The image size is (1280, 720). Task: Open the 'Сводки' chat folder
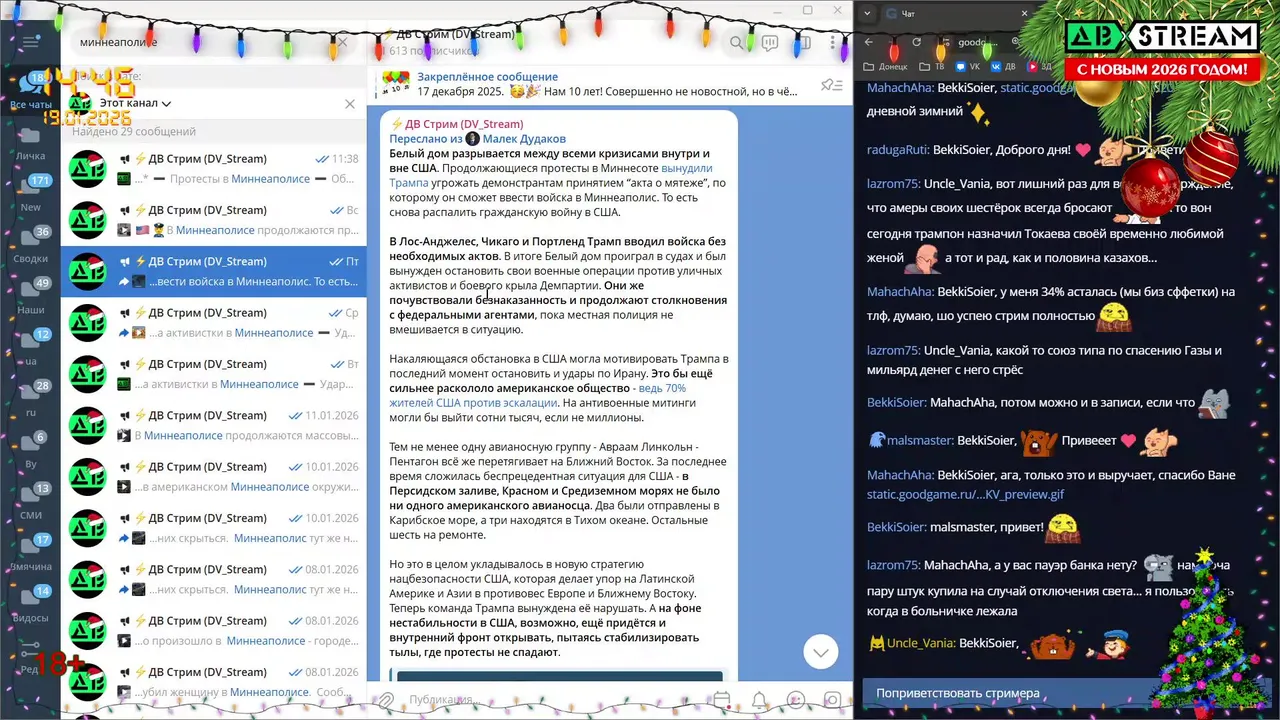tap(30, 246)
